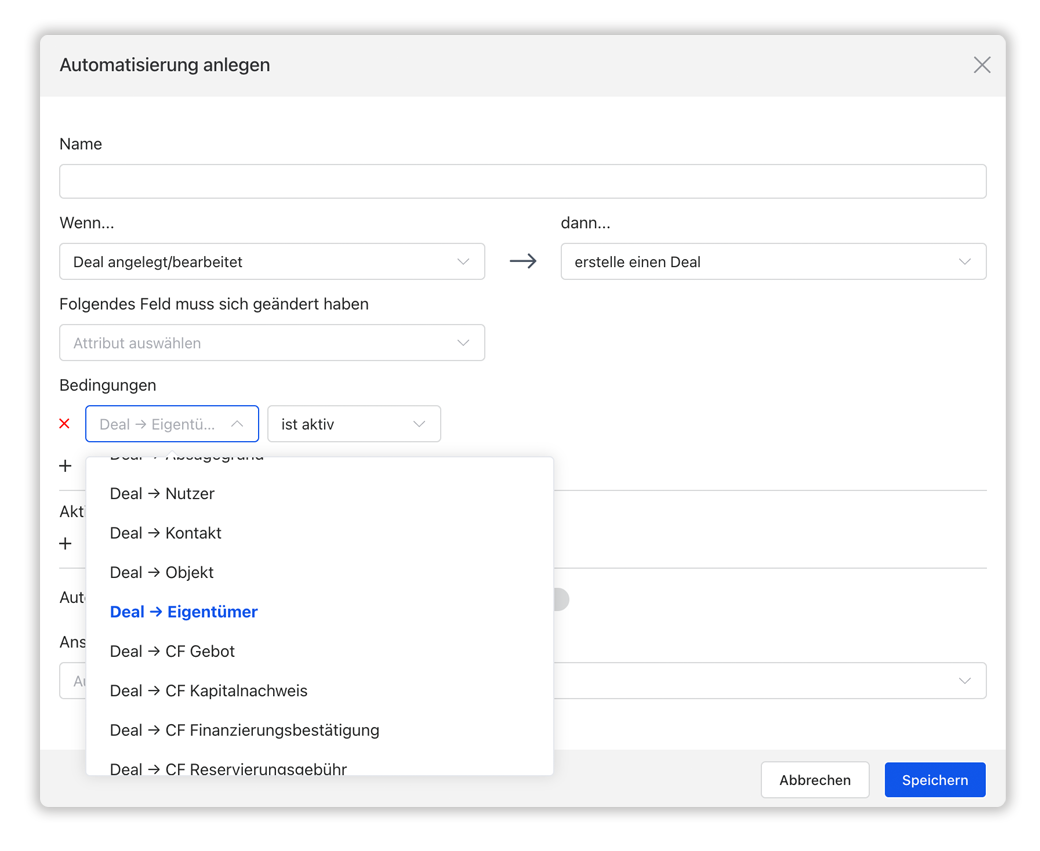Viewport: 1040px width, 851px height.
Task: Click the Speichern button
Action: click(x=935, y=780)
